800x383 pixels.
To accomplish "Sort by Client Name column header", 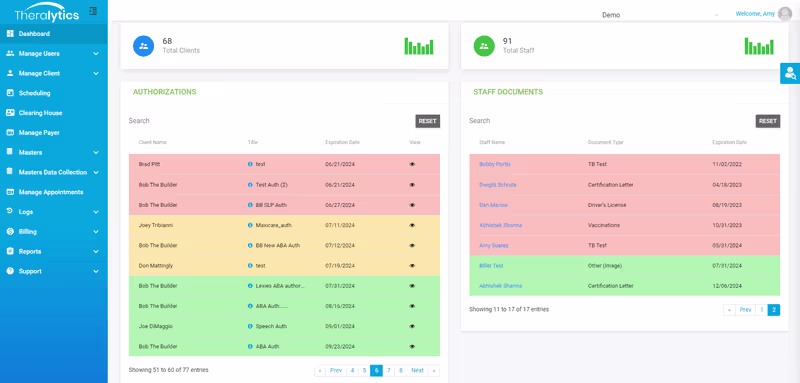I will click(153, 142).
